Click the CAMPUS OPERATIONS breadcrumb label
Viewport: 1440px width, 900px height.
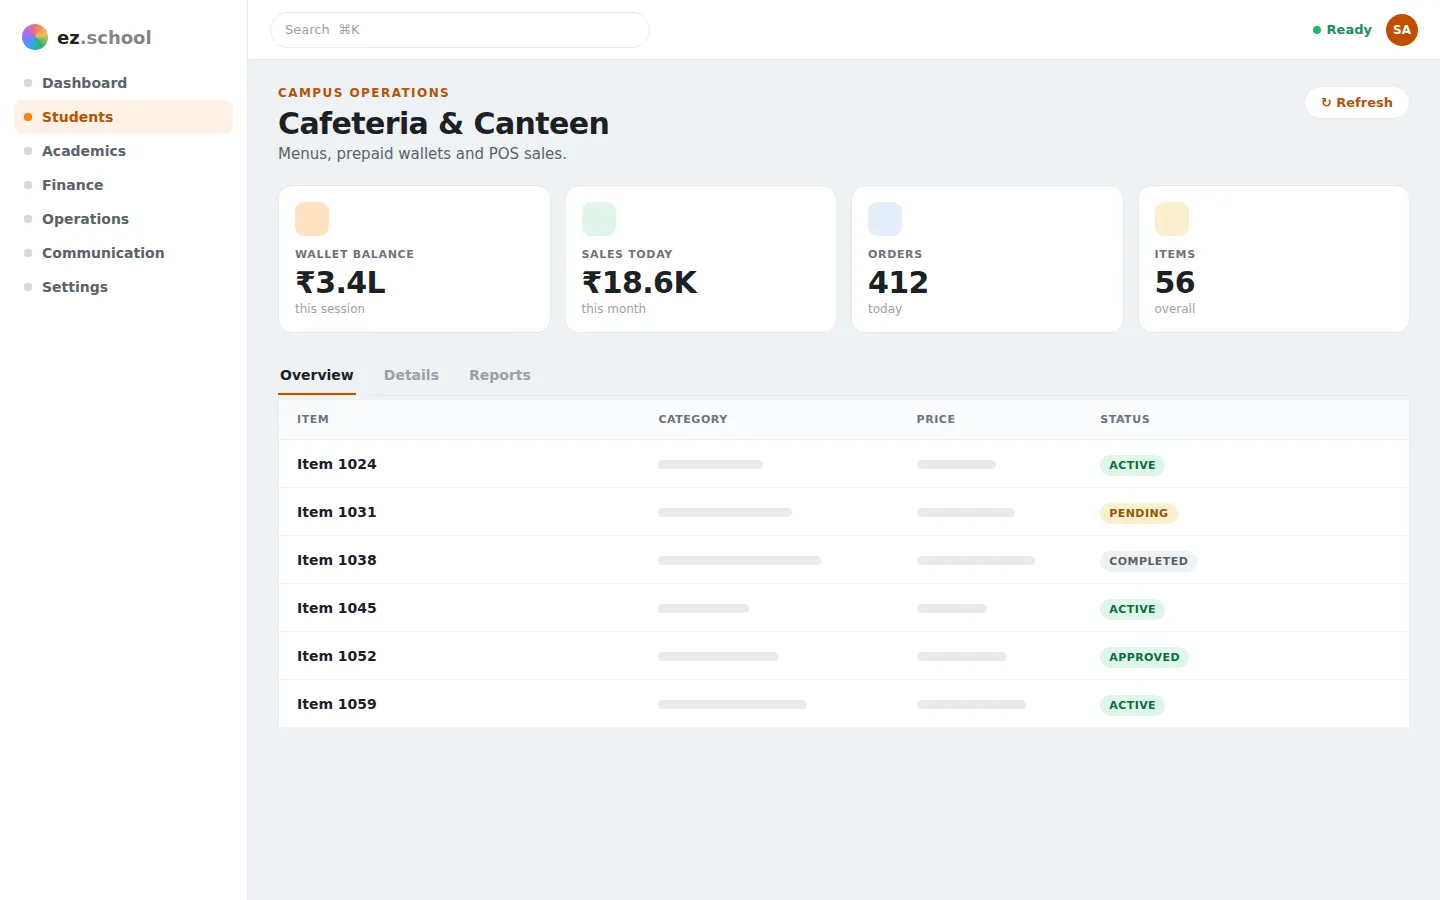(x=363, y=92)
